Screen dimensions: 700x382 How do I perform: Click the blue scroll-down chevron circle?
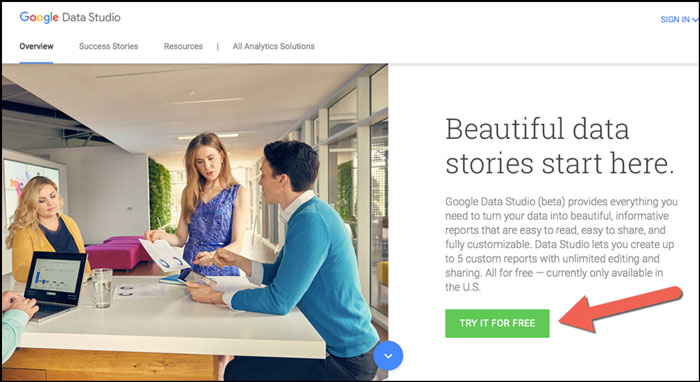[x=388, y=356]
